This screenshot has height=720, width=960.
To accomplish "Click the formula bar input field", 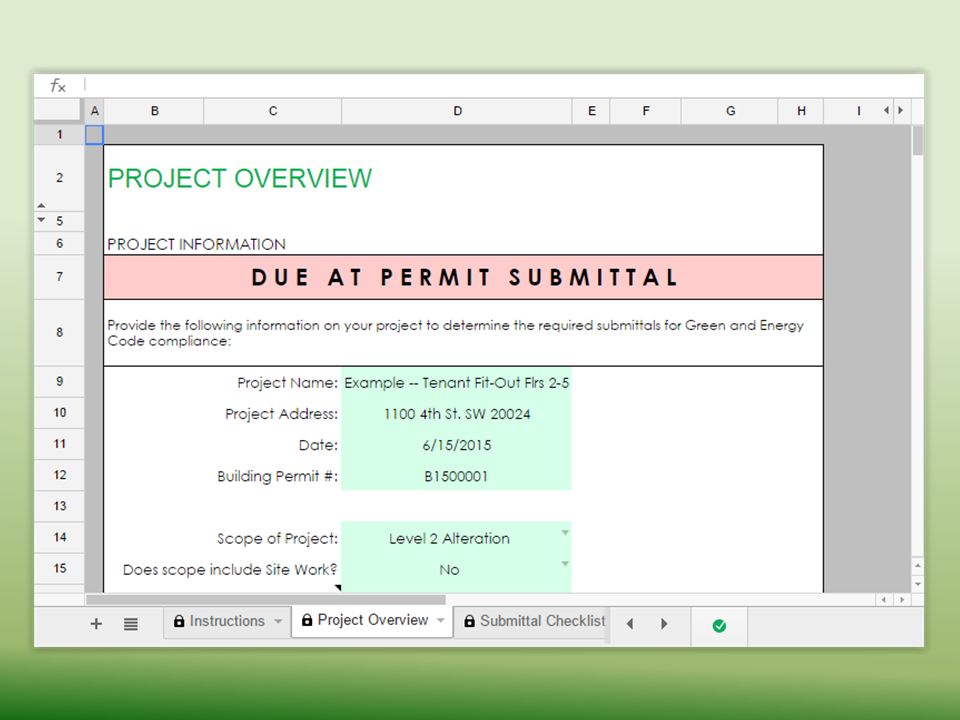I will 503,86.
